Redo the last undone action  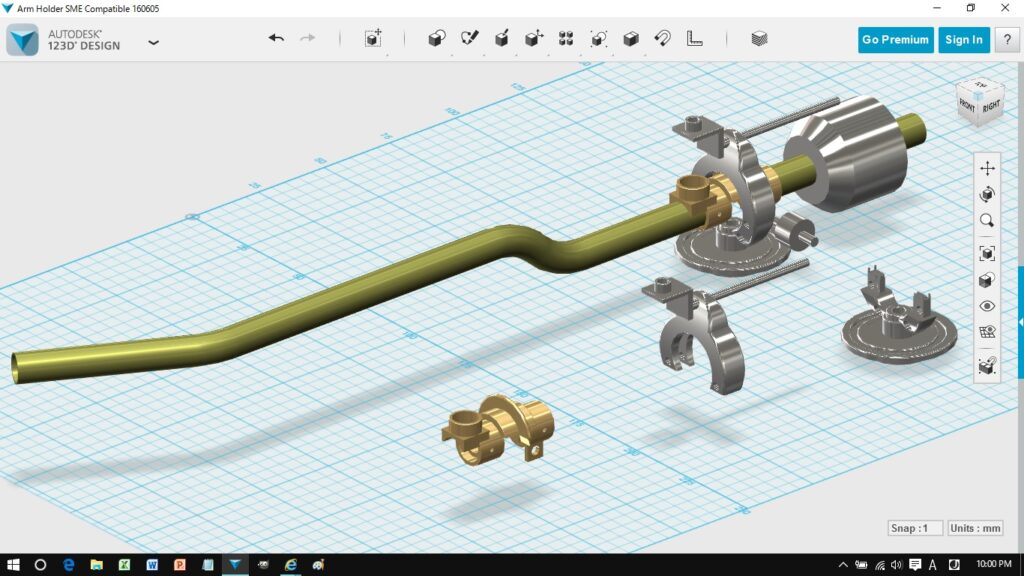click(x=308, y=39)
